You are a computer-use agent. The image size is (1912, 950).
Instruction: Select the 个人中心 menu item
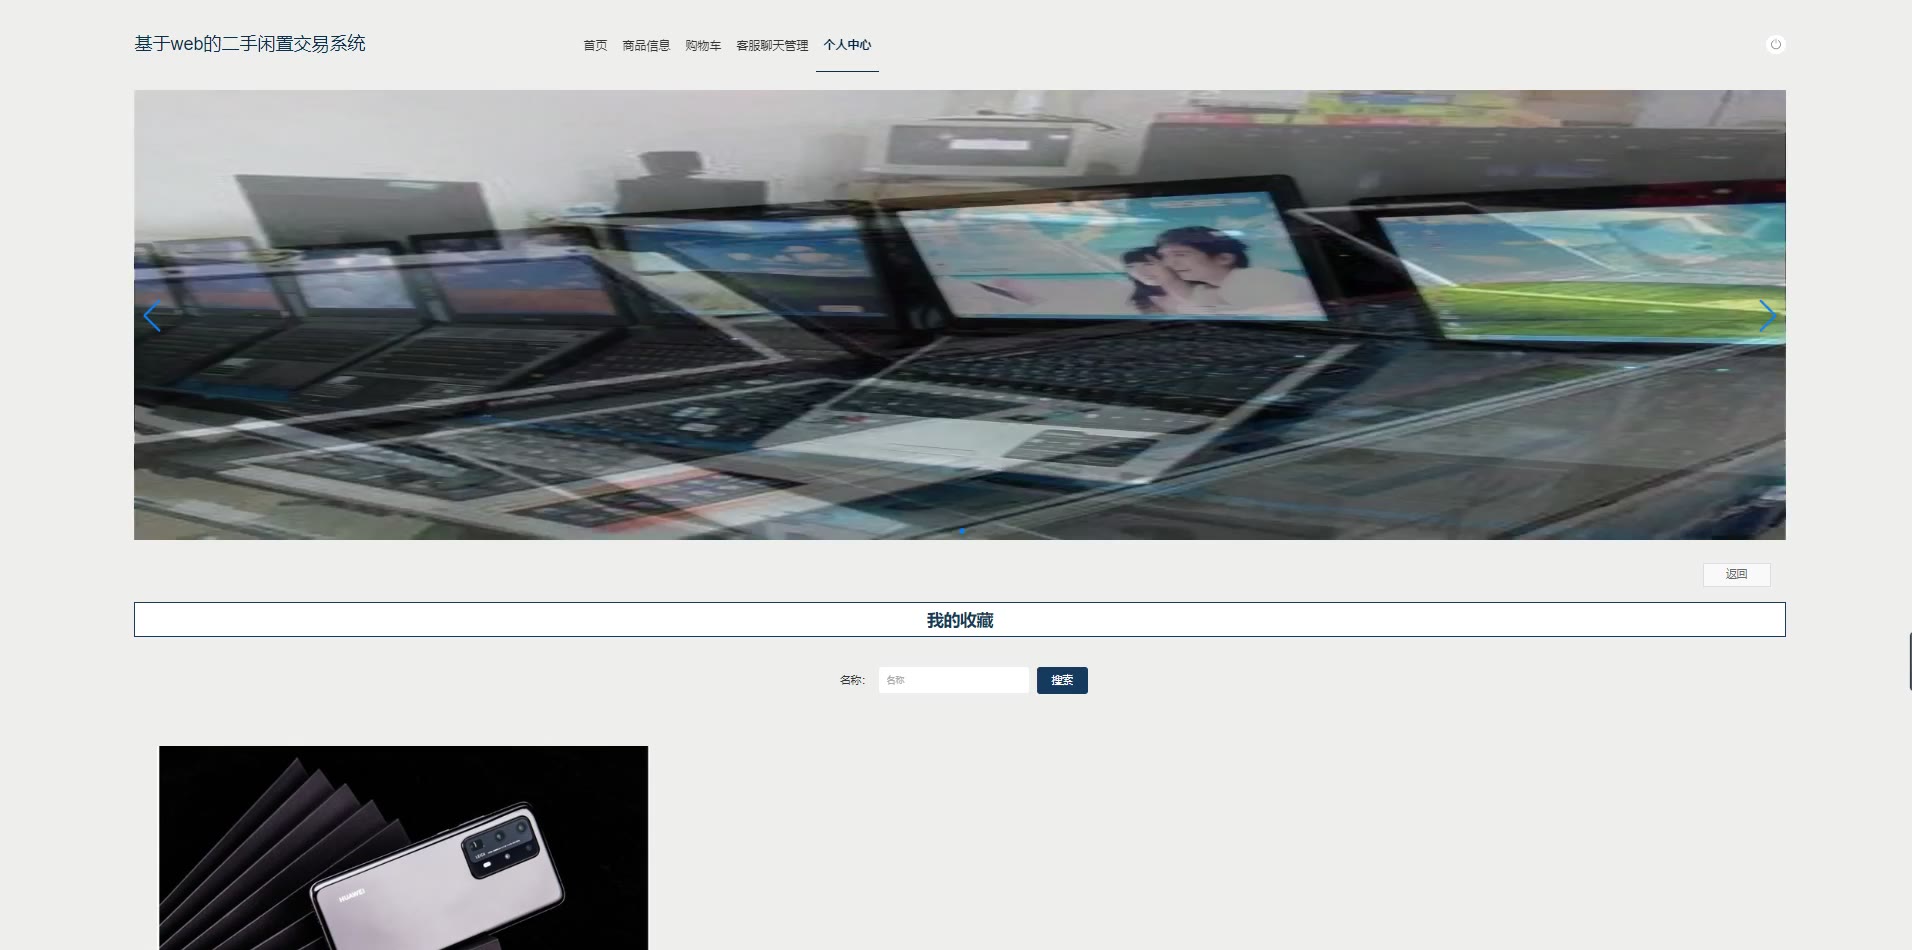pos(847,45)
